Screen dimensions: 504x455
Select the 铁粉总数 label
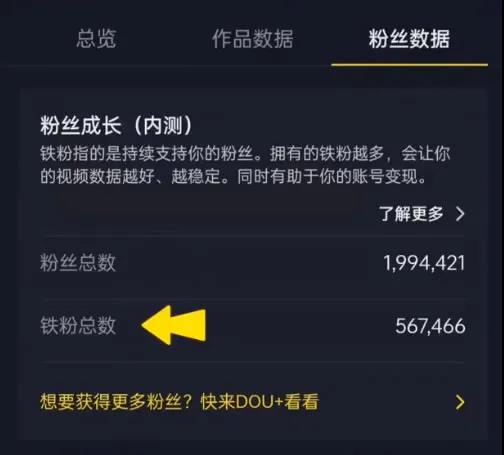point(78,325)
